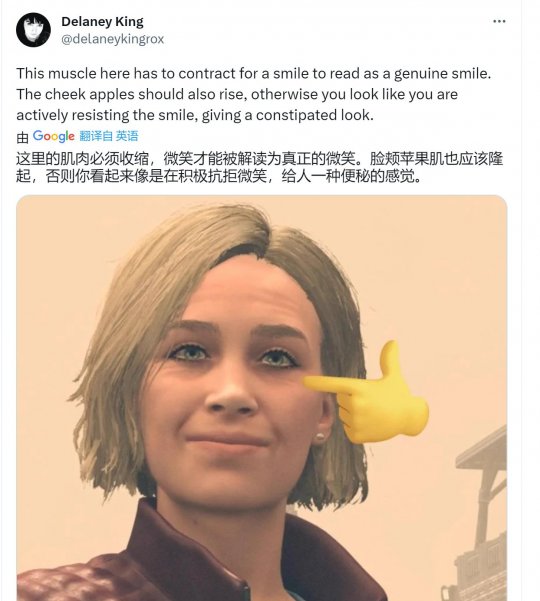The image size is (540, 601).
Task: Open the attached character image
Action: [x=262, y=398]
